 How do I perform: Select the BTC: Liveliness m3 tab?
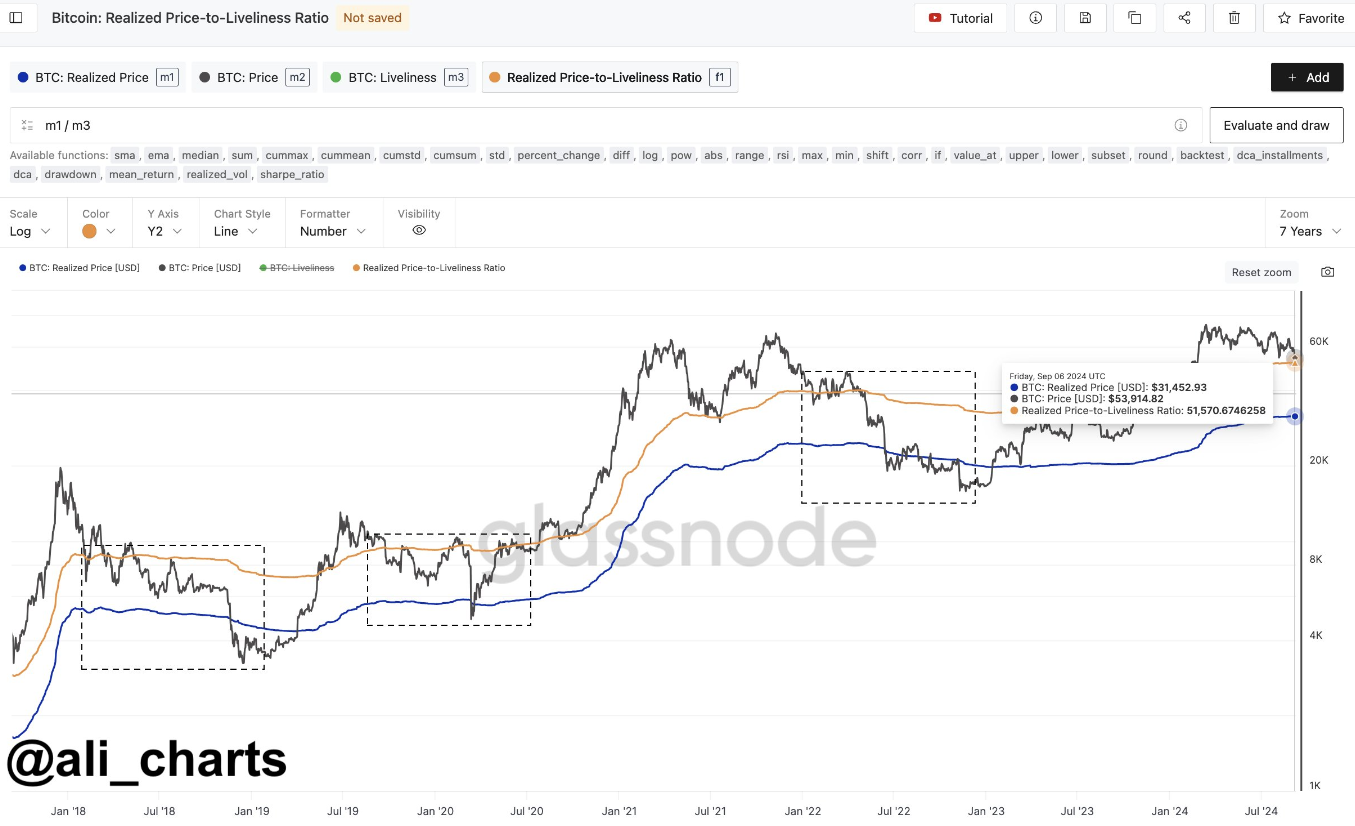coord(398,77)
